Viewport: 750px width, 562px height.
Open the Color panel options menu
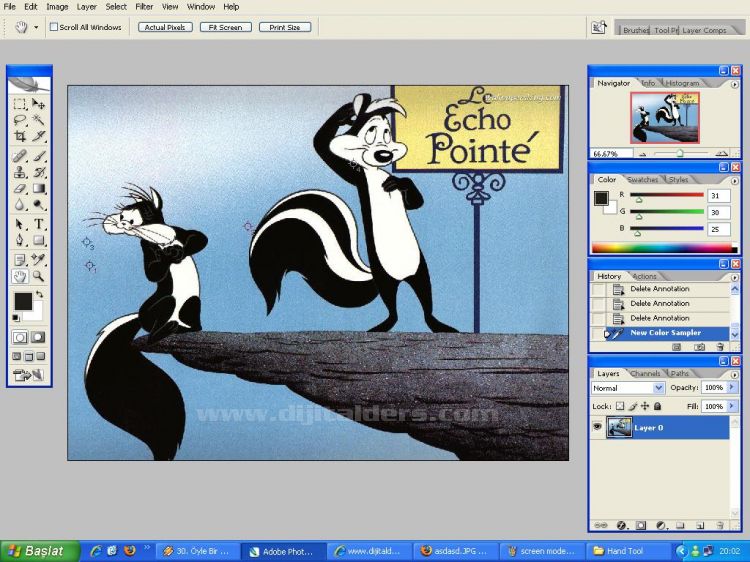pos(735,181)
